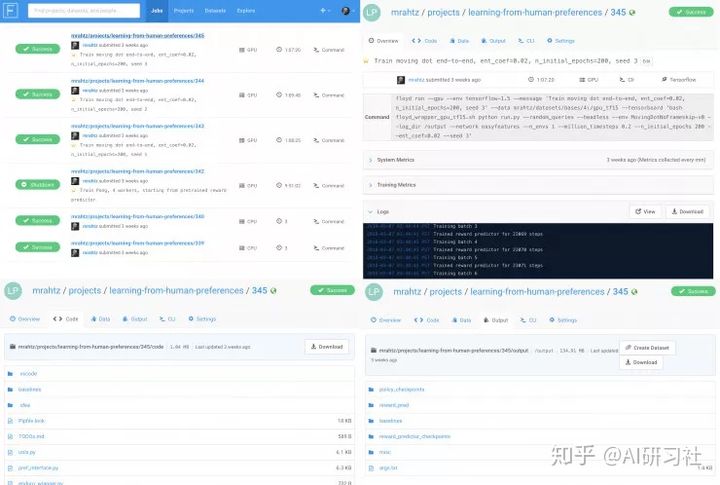
Task: Open the Overview tab in bottom-left Code panel
Action: click(25, 319)
